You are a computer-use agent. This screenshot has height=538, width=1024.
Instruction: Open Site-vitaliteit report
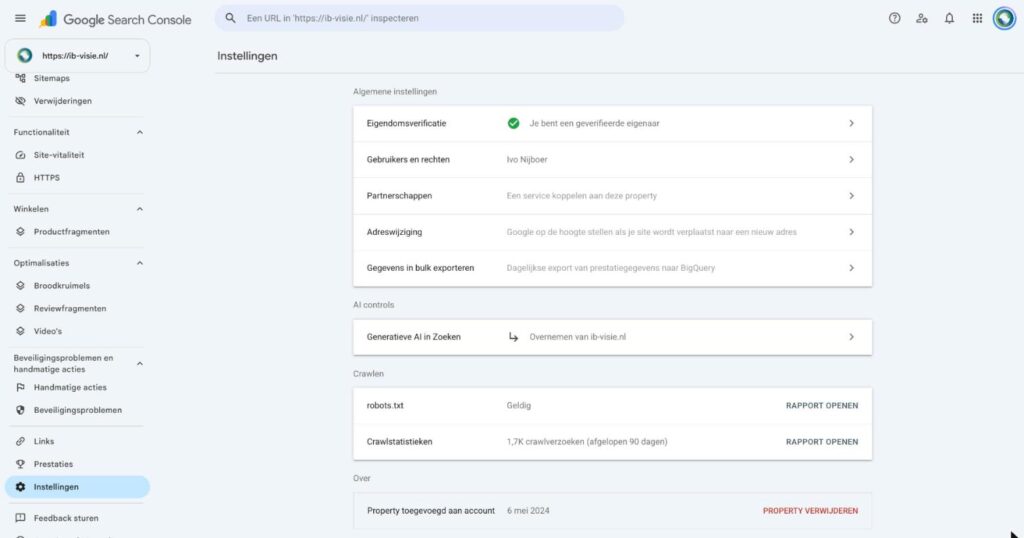point(59,155)
